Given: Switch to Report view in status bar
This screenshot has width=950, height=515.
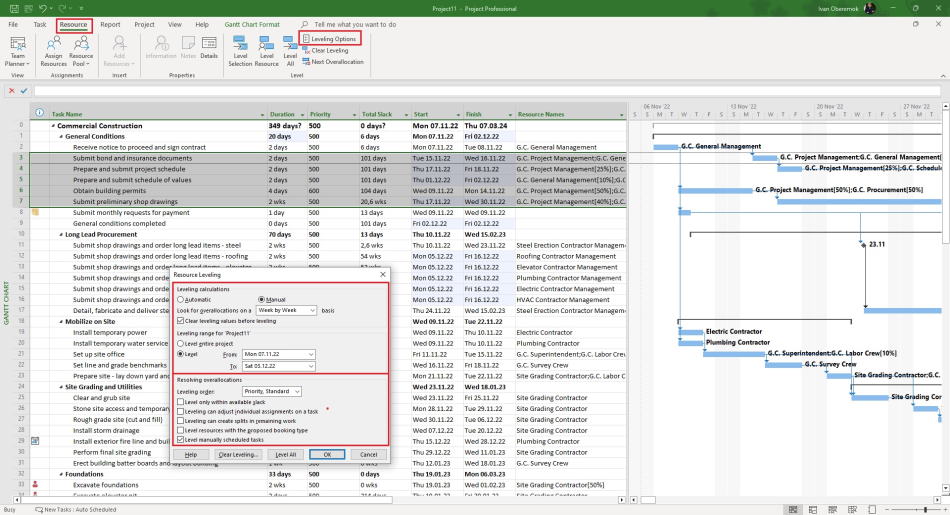Looking at the screenshot, I should pyautogui.click(x=872, y=510).
